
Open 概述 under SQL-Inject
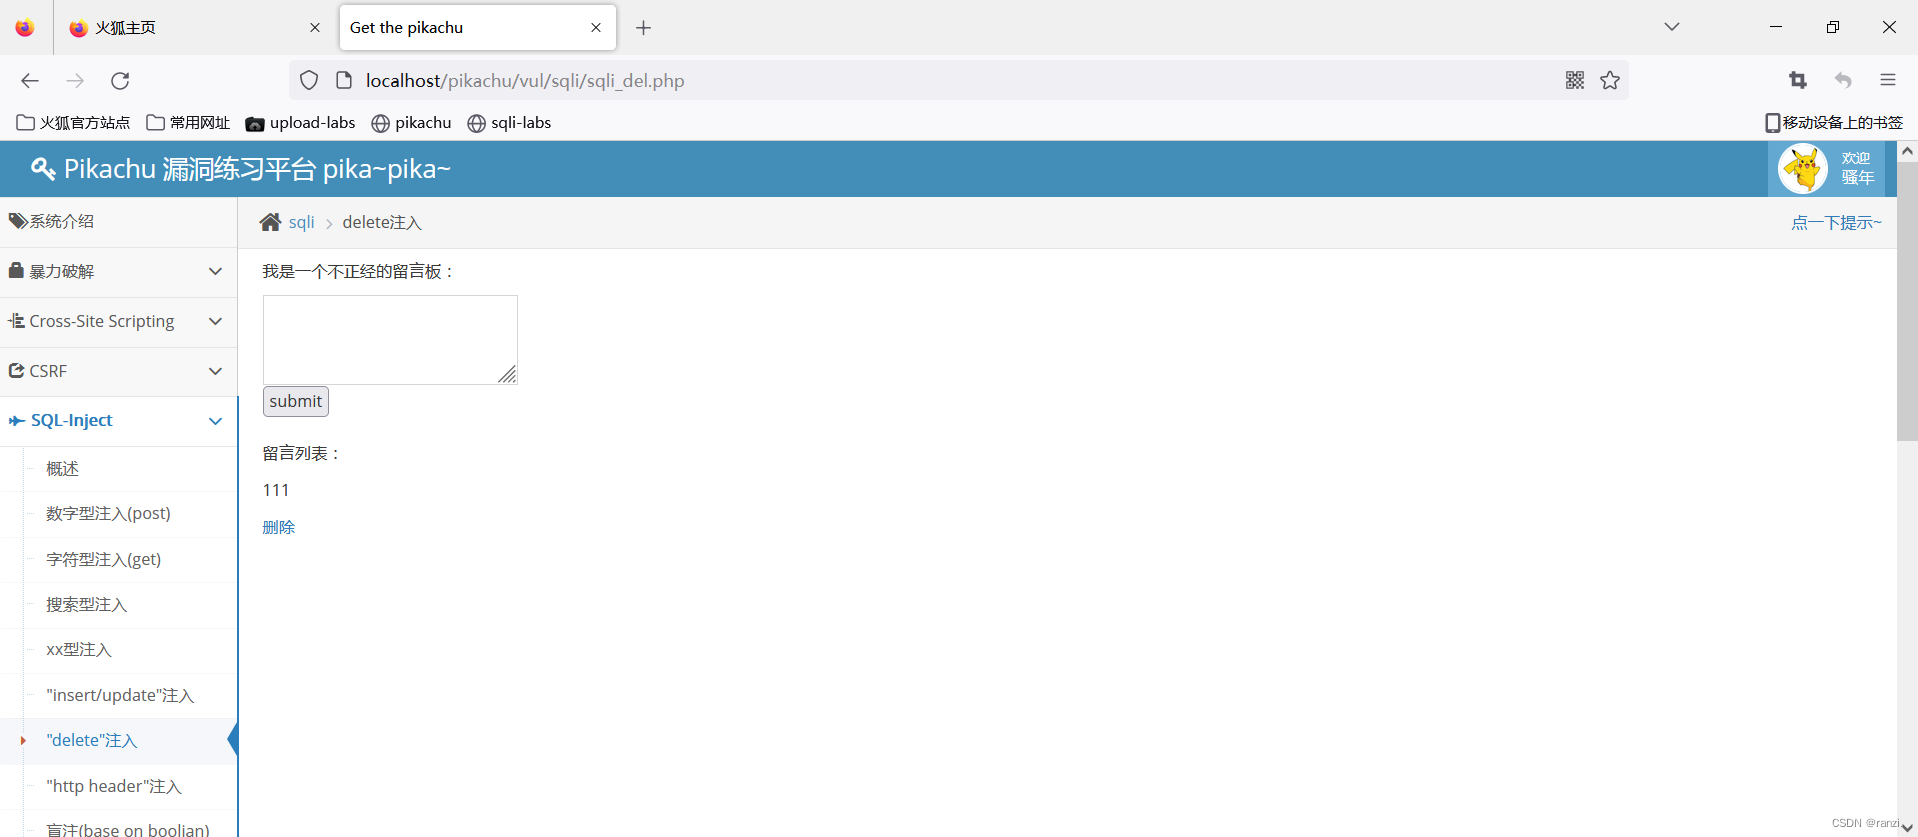point(62,469)
